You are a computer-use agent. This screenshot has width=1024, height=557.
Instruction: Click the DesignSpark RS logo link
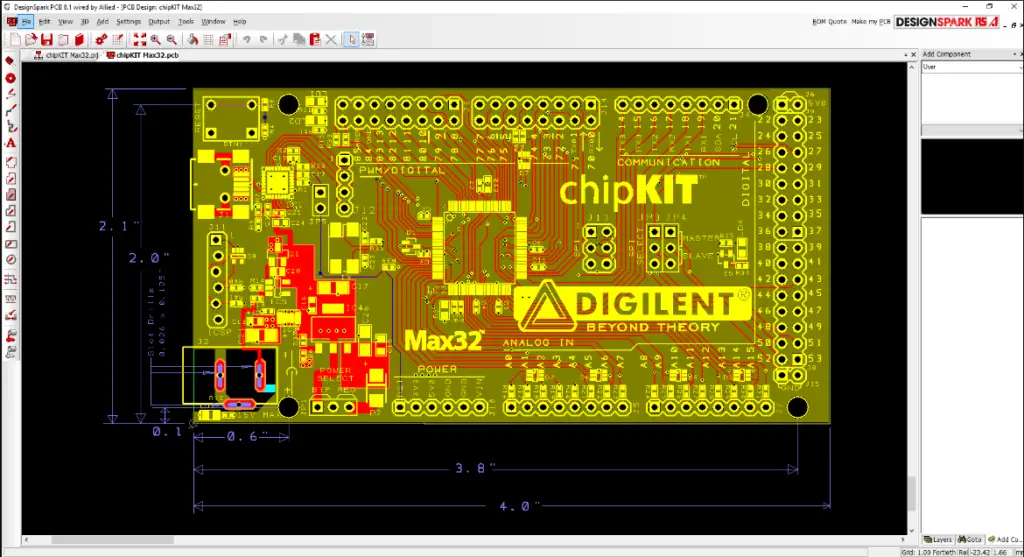pos(947,22)
